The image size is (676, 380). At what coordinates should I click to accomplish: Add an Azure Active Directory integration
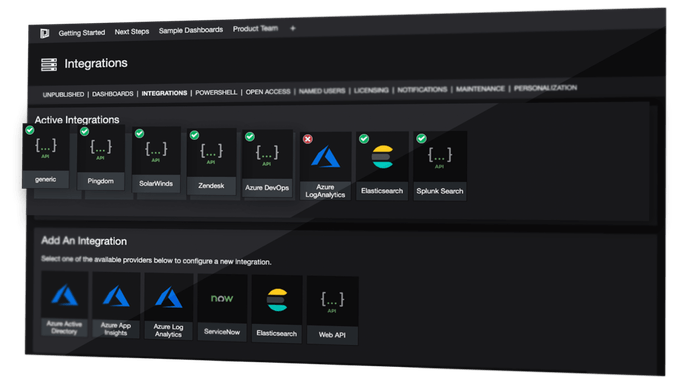coord(65,303)
